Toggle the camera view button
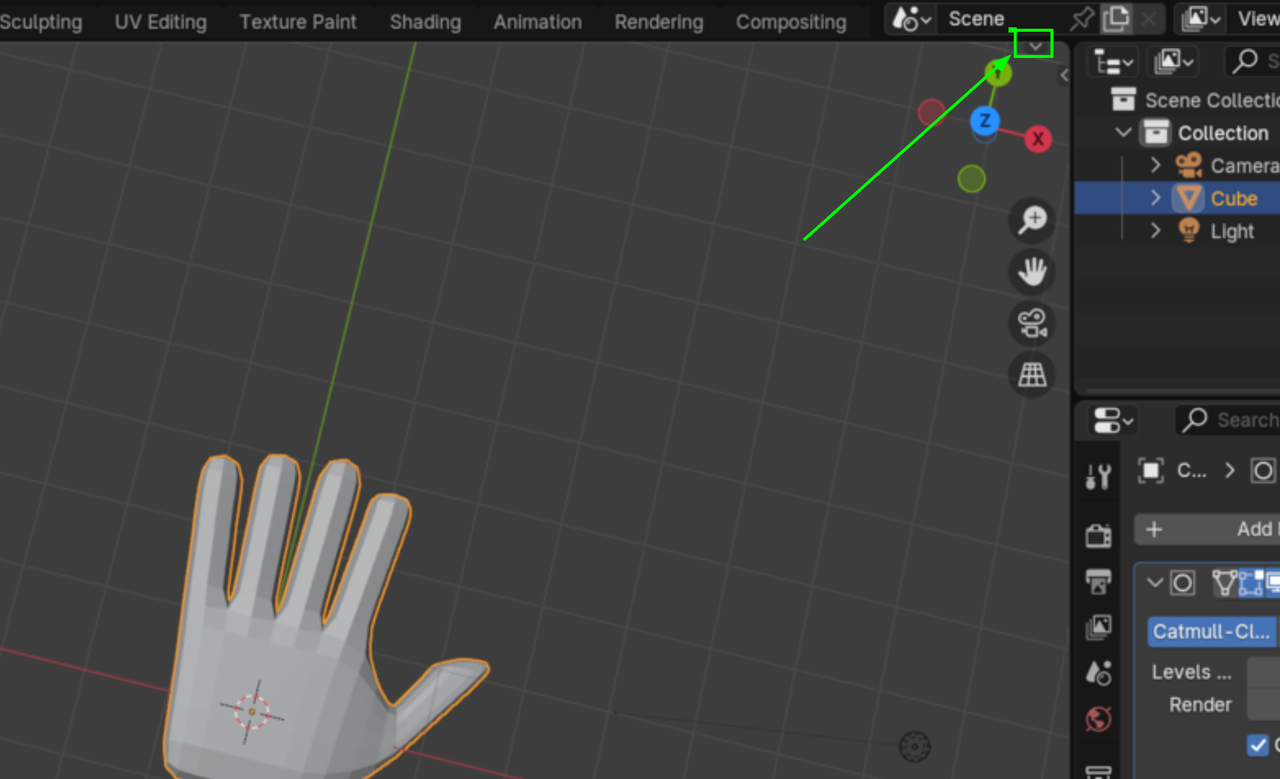This screenshot has width=1280, height=779. click(1032, 324)
